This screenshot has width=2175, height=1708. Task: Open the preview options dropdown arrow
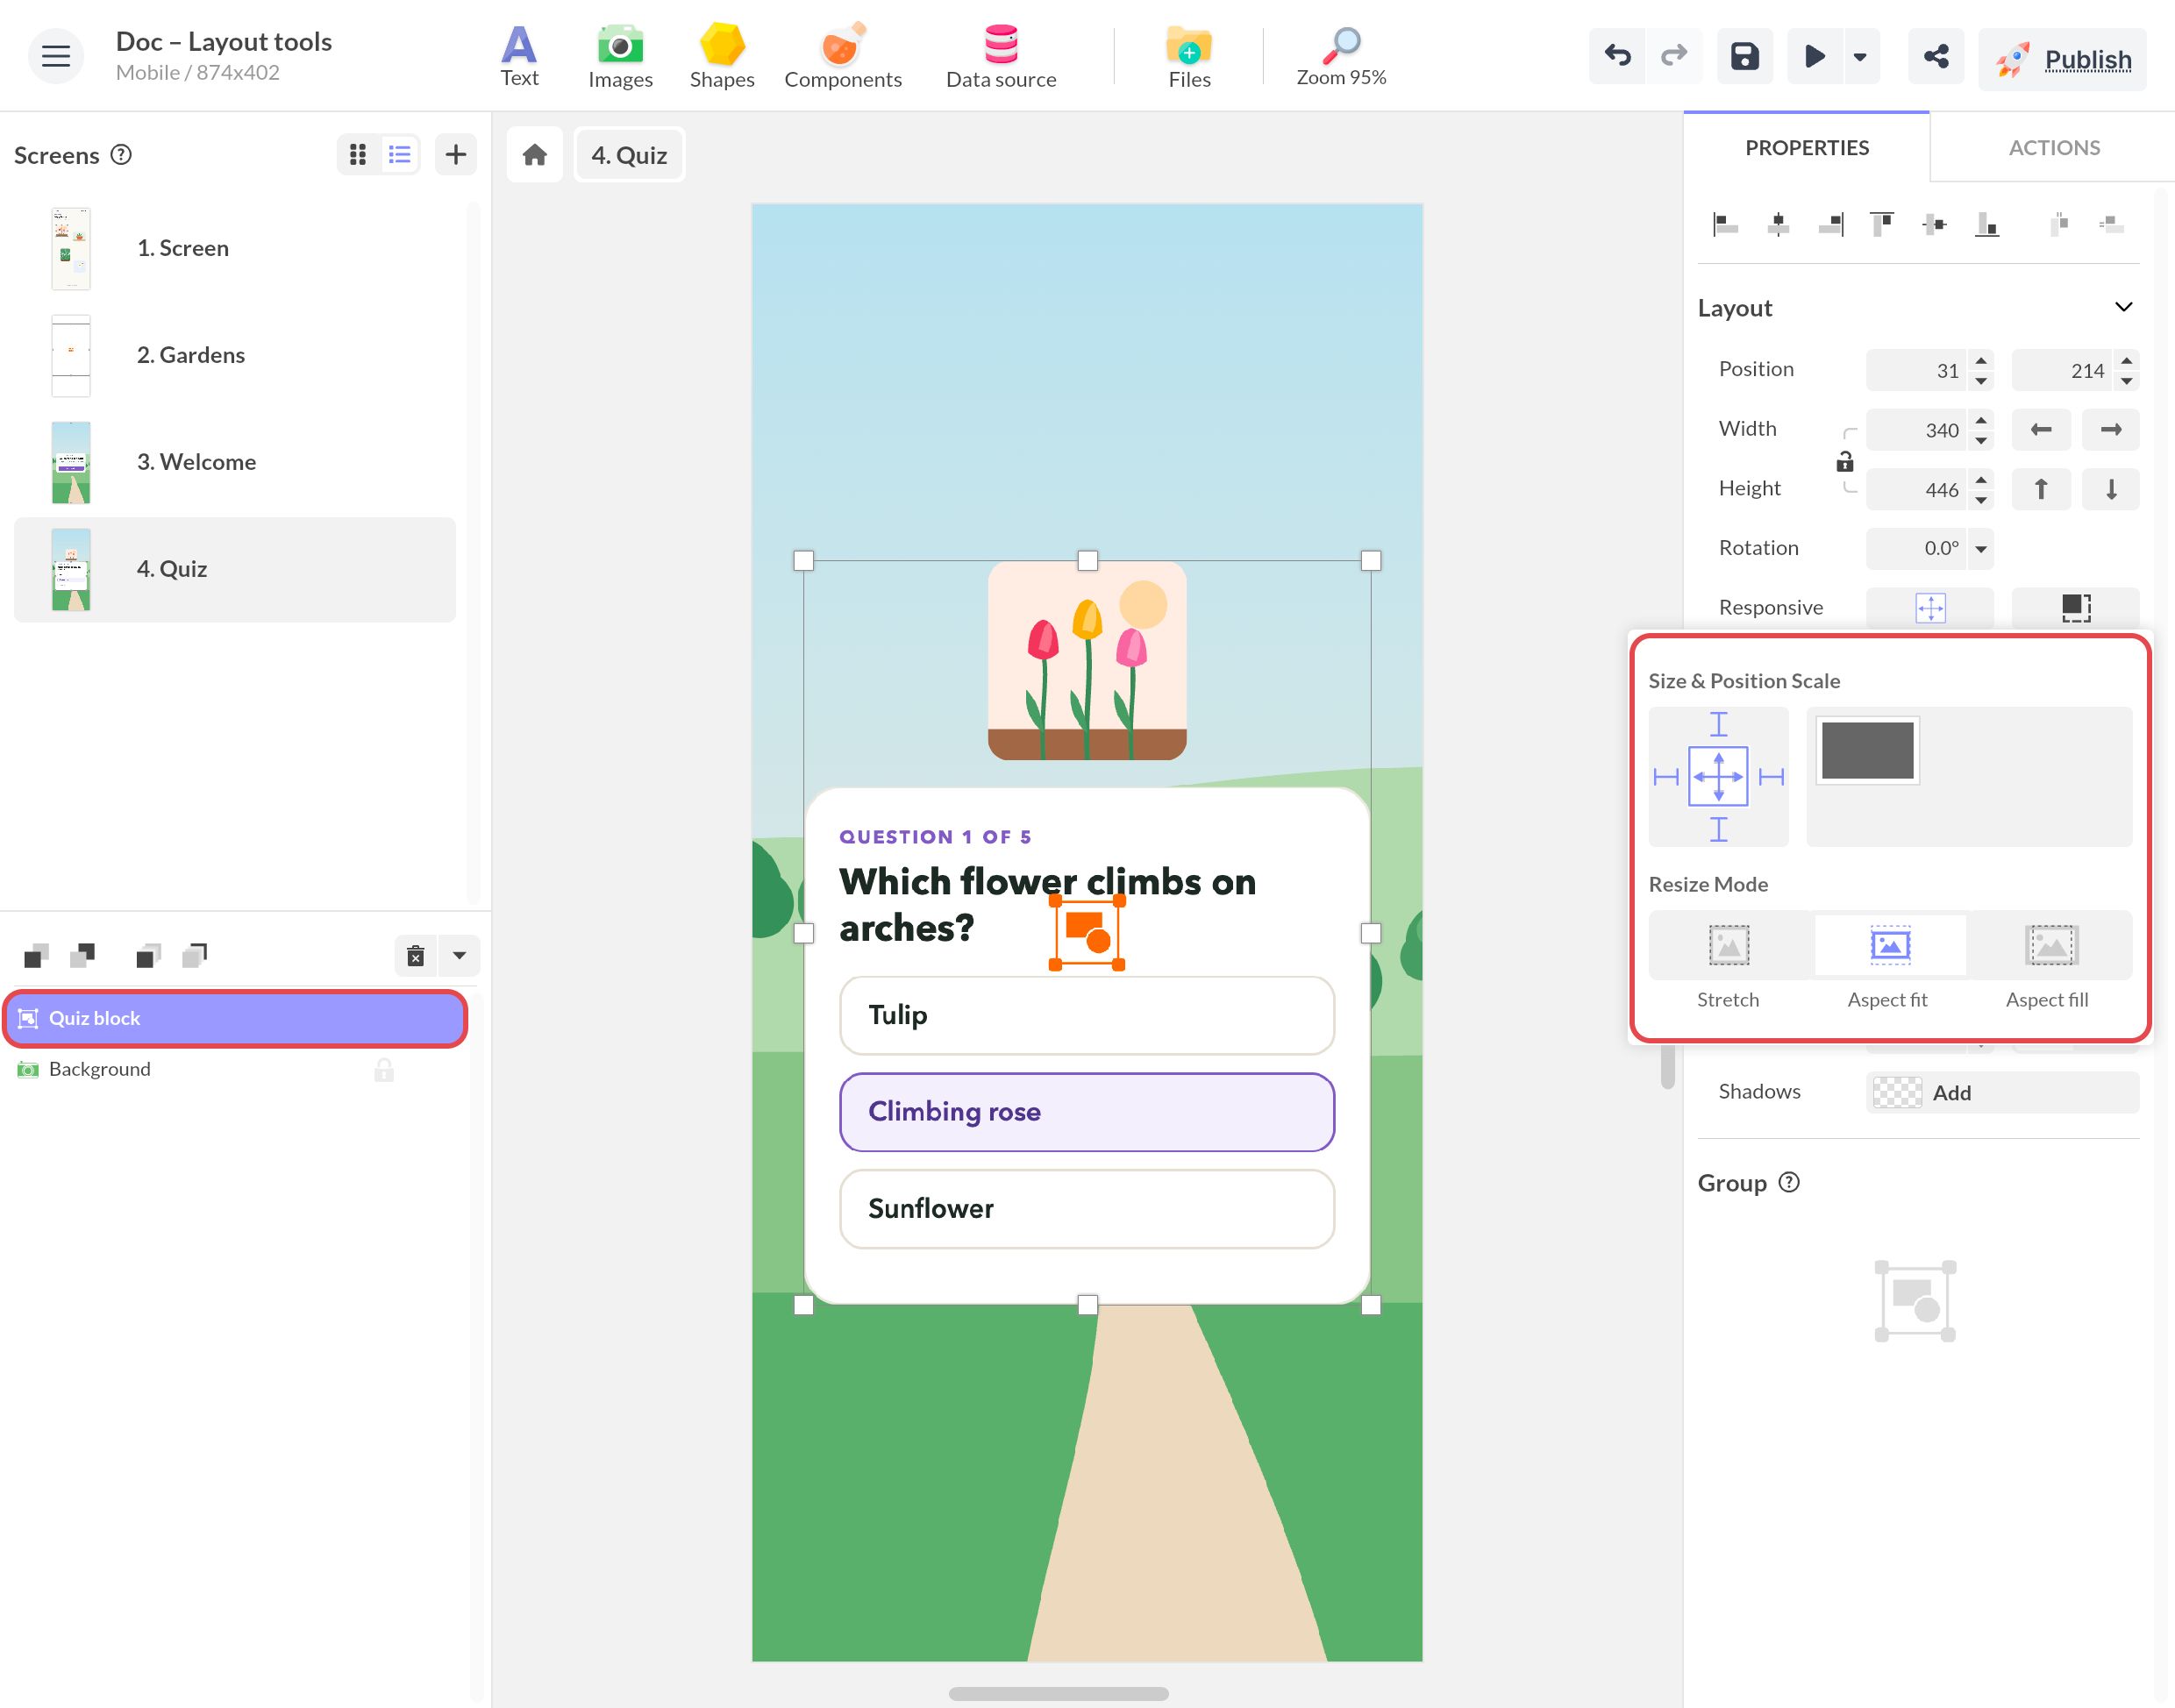pyautogui.click(x=1860, y=57)
